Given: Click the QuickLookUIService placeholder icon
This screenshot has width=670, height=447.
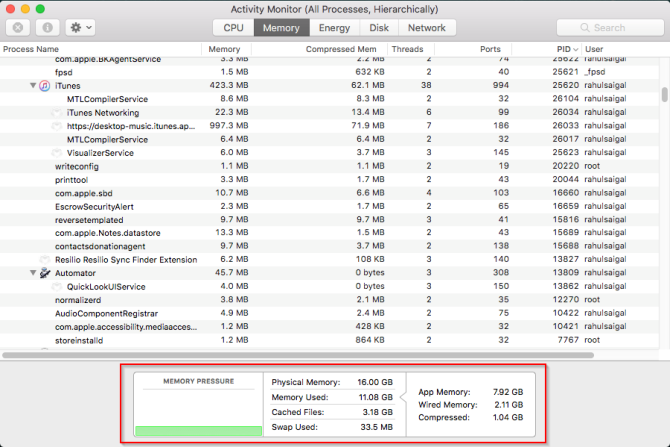Looking at the screenshot, I should pyautogui.click(x=56, y=287).
